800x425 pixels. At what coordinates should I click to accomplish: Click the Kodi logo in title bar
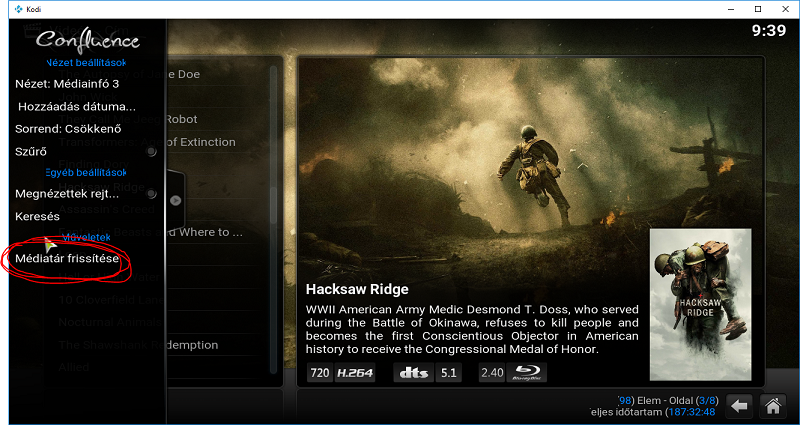tap(19, 9)
